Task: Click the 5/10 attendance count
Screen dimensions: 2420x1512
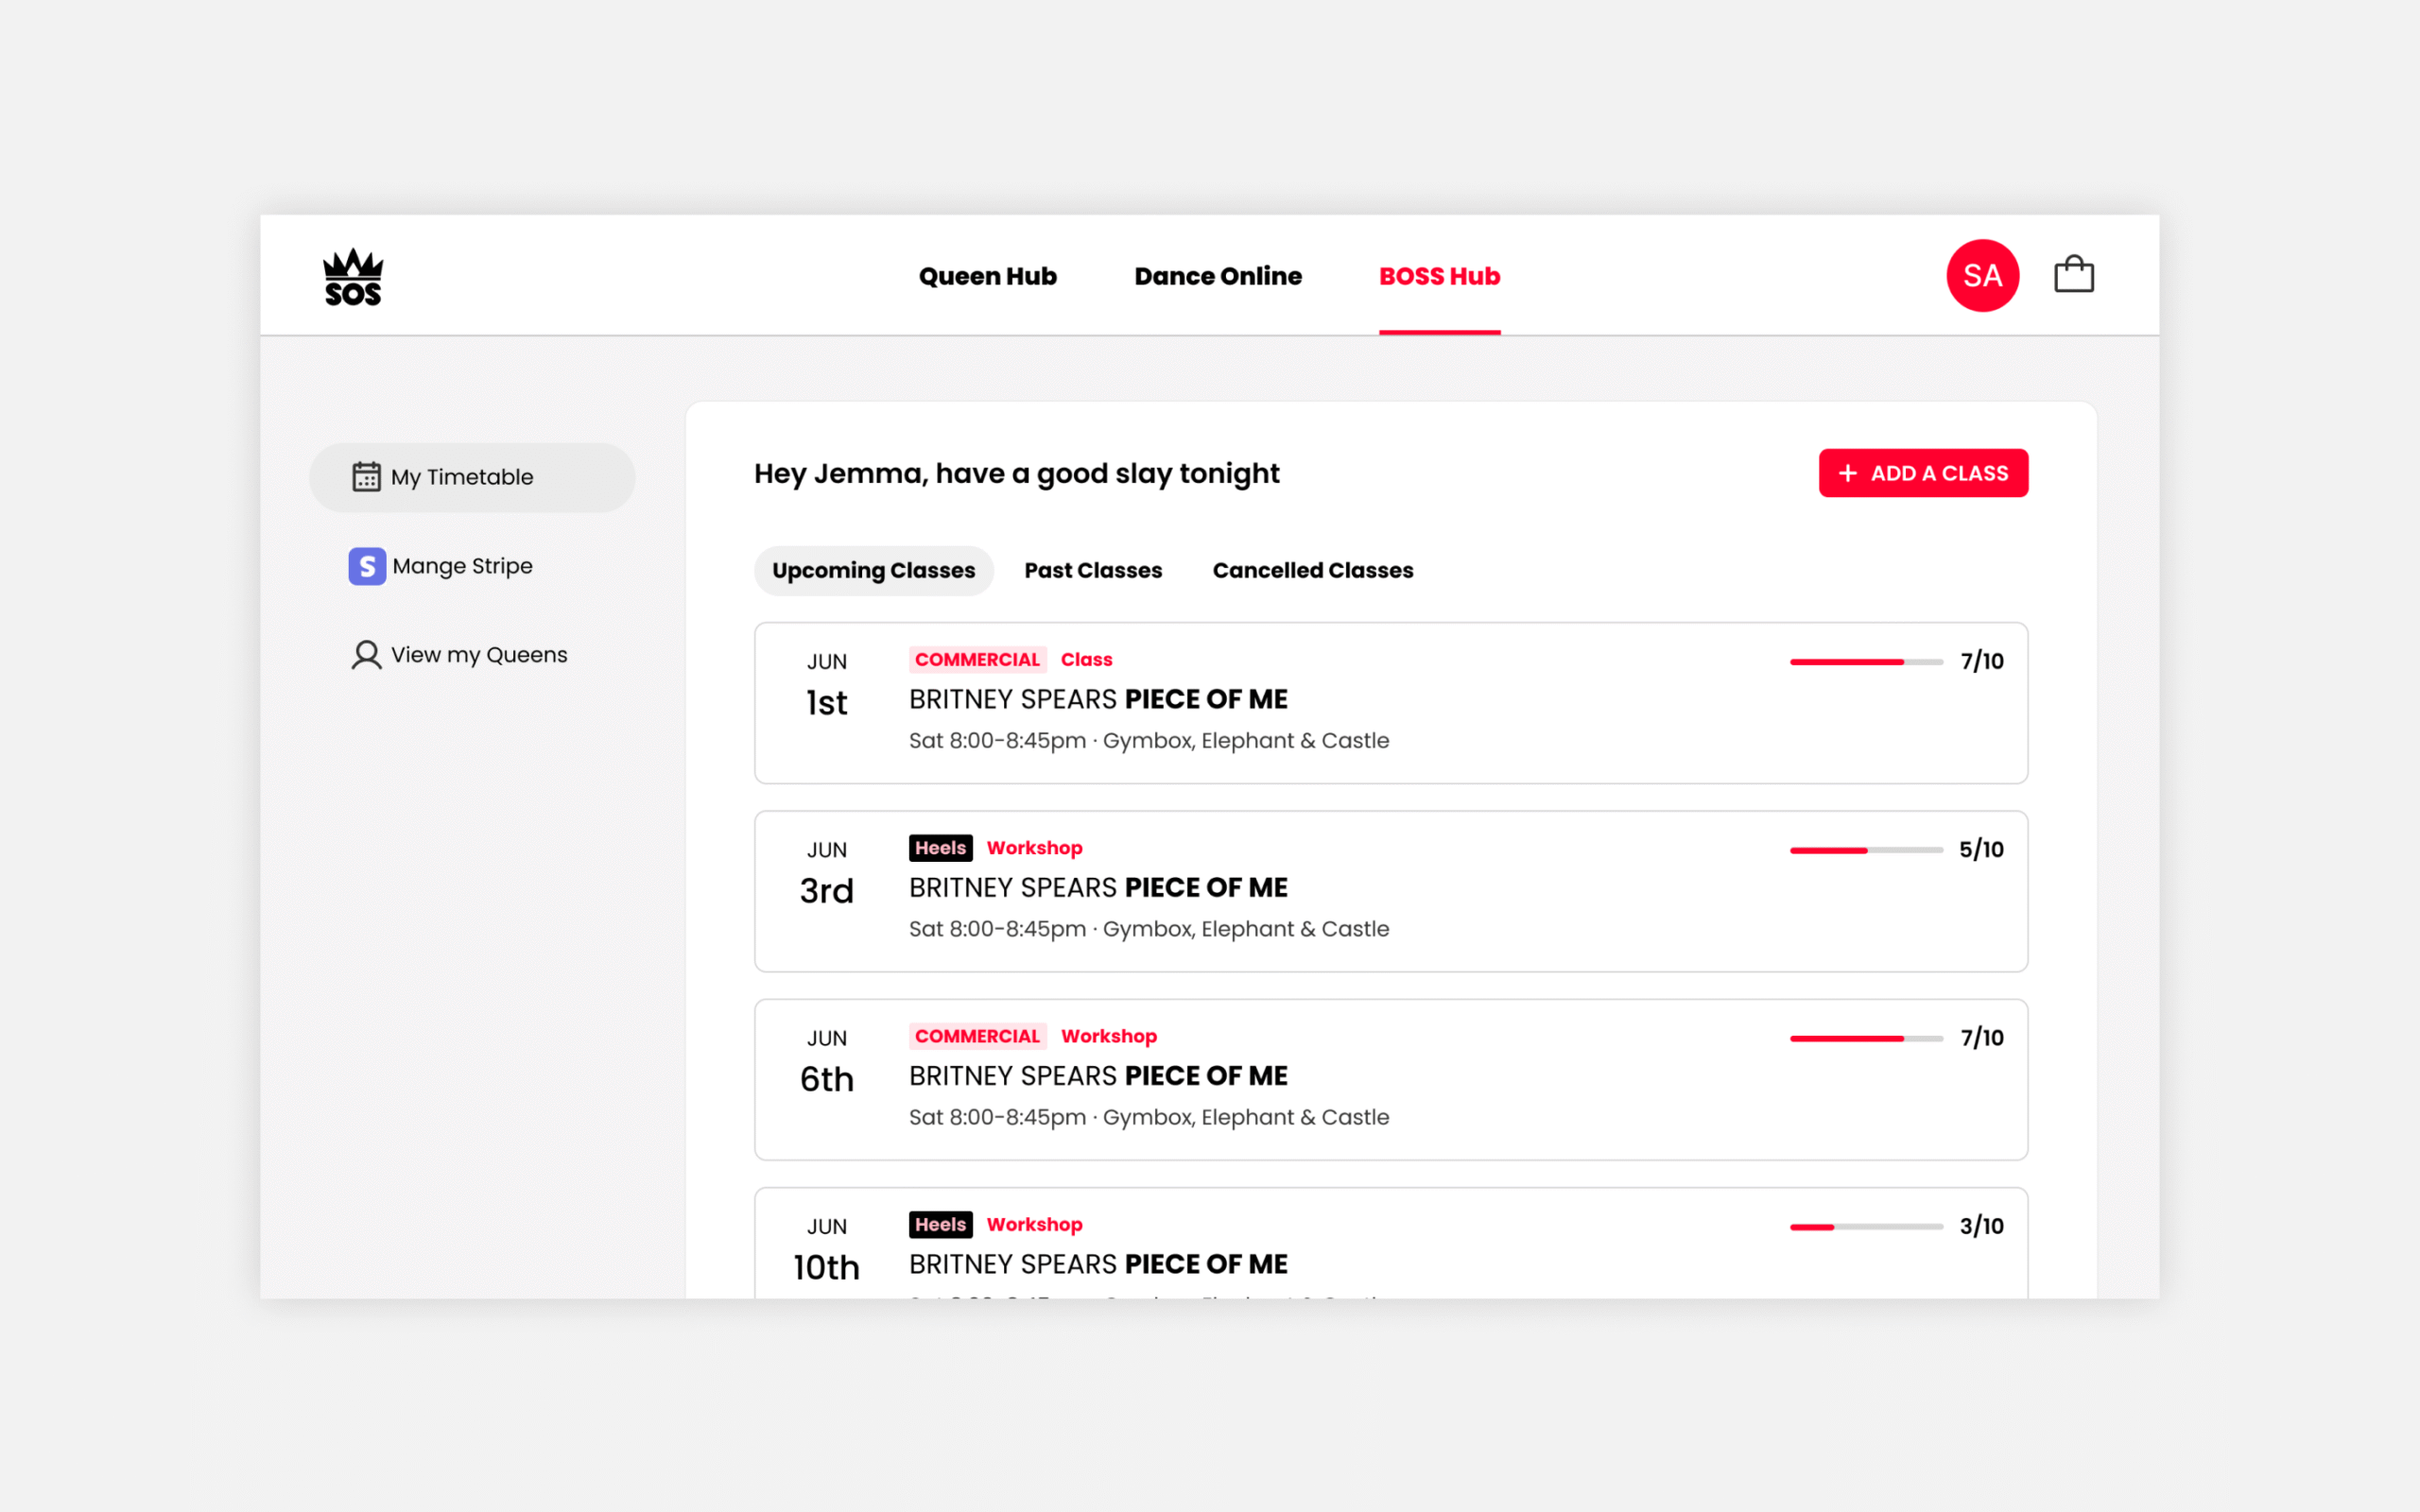Action: [1981, 849]
